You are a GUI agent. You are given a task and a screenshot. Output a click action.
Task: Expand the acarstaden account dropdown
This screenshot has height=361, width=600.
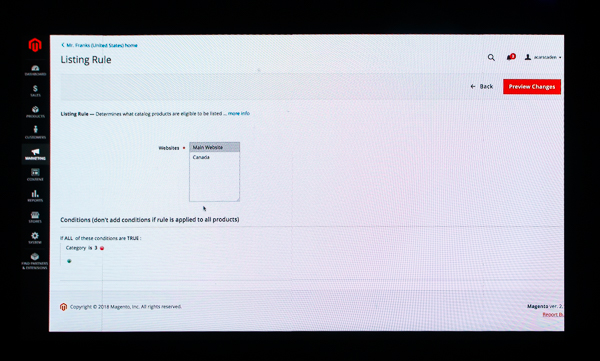(543, 57)
